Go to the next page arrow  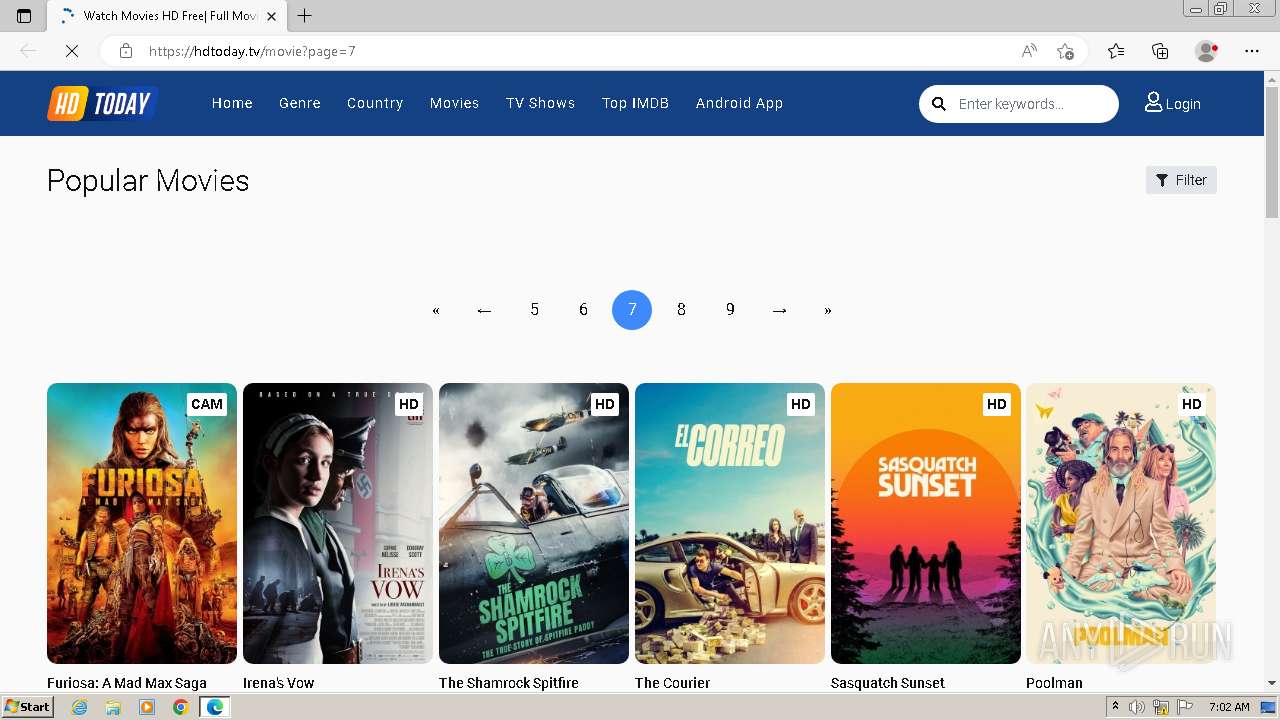tap(779, 310)
